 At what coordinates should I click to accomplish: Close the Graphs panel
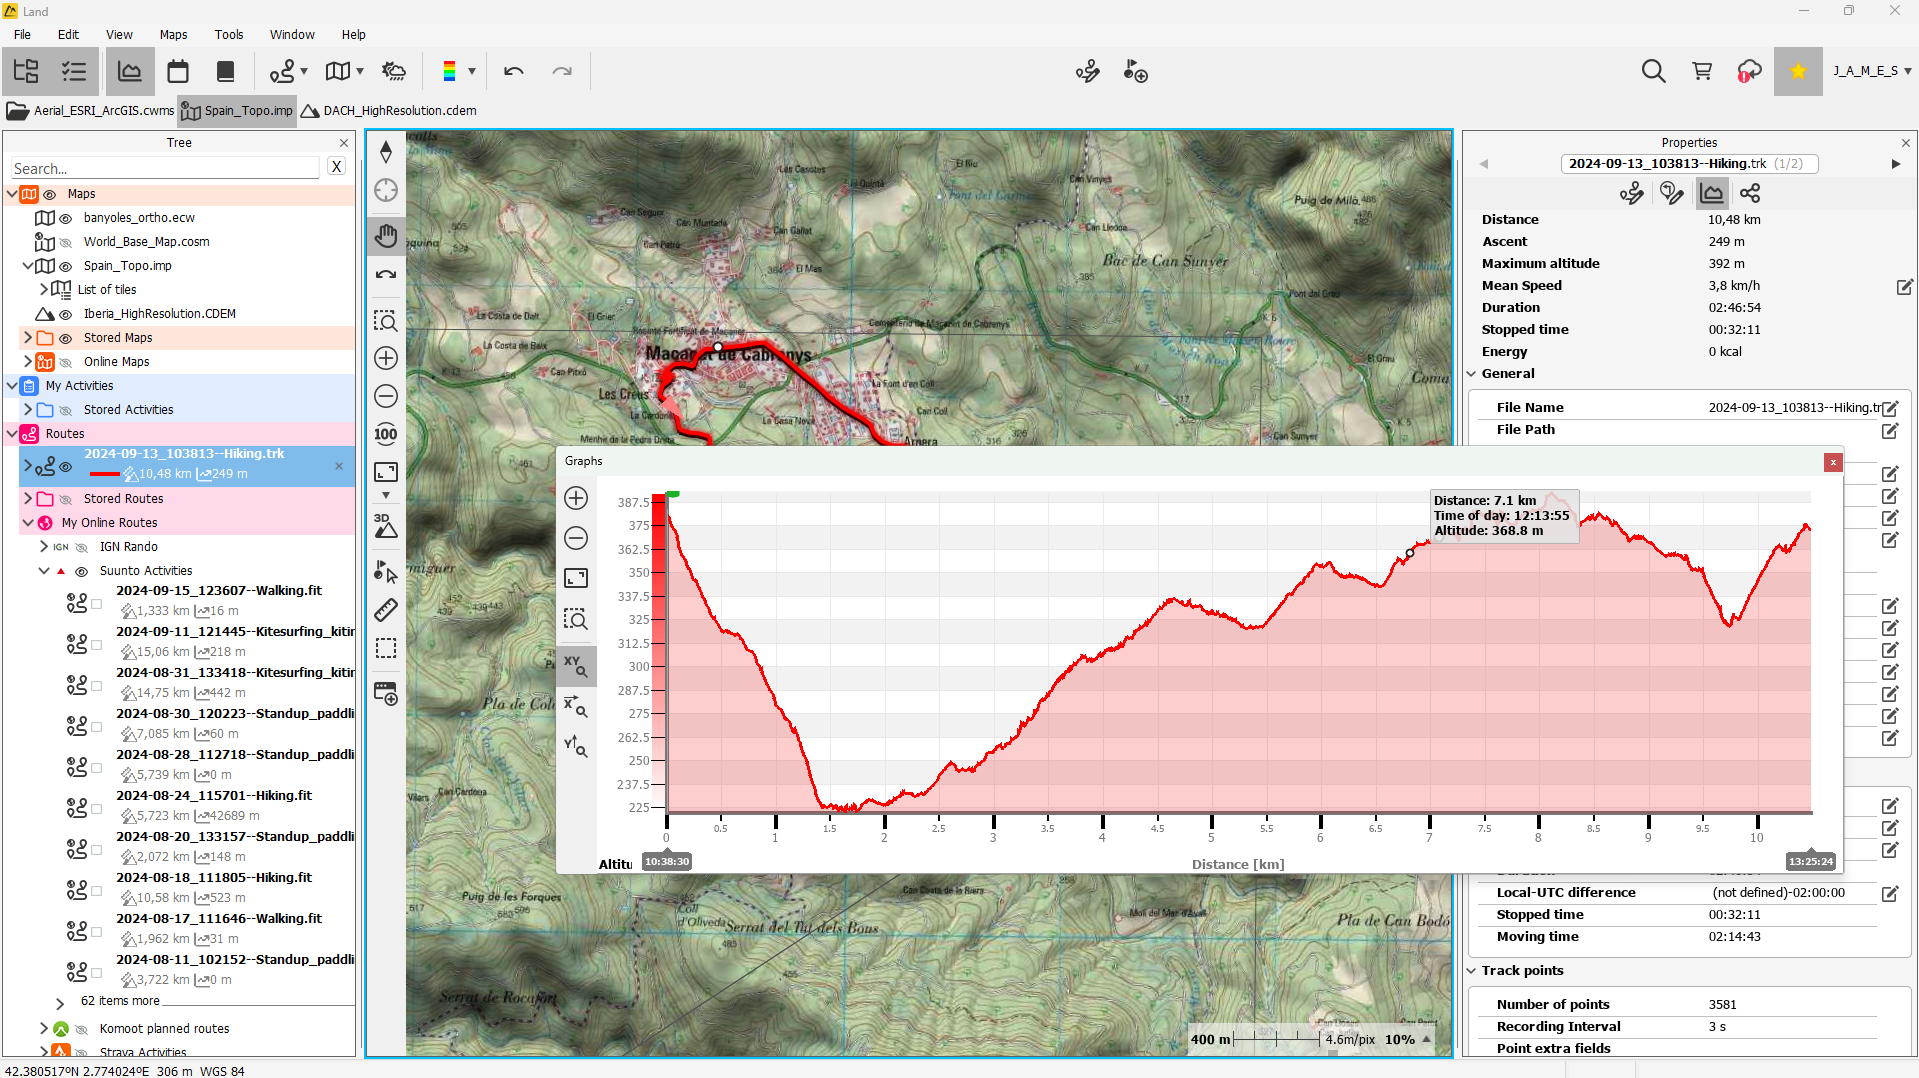click(1833, 462)
